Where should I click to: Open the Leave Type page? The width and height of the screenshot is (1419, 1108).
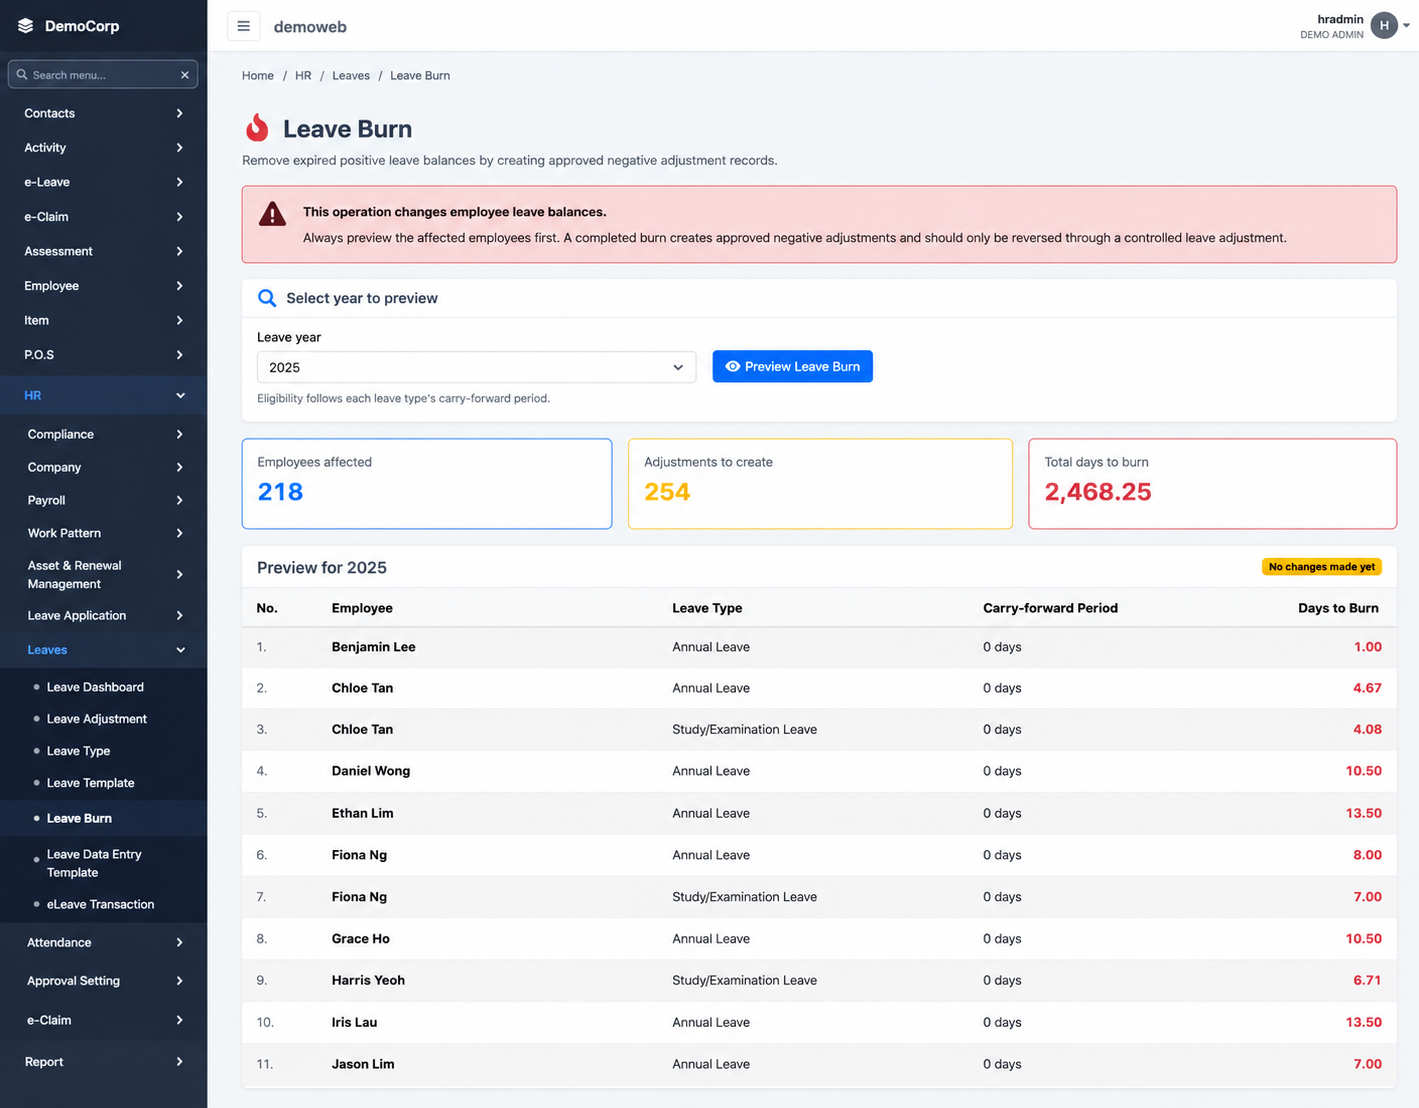pos(78,751)
